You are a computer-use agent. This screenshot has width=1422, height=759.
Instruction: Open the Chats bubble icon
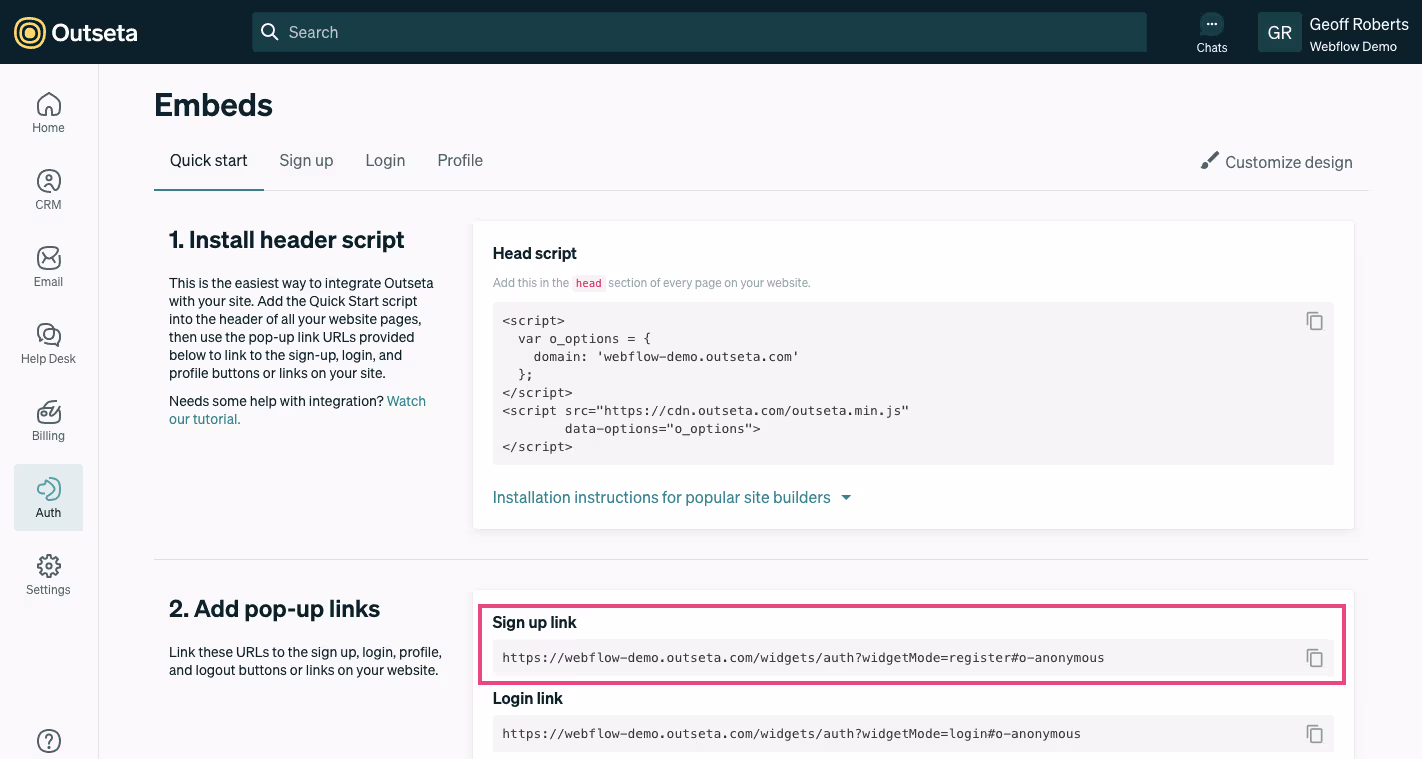pos(1211,24)
